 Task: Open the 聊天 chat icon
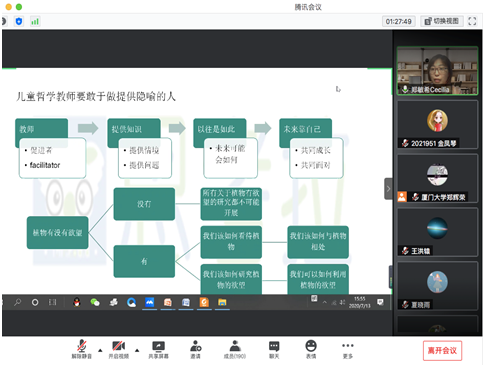pos(274,349)
